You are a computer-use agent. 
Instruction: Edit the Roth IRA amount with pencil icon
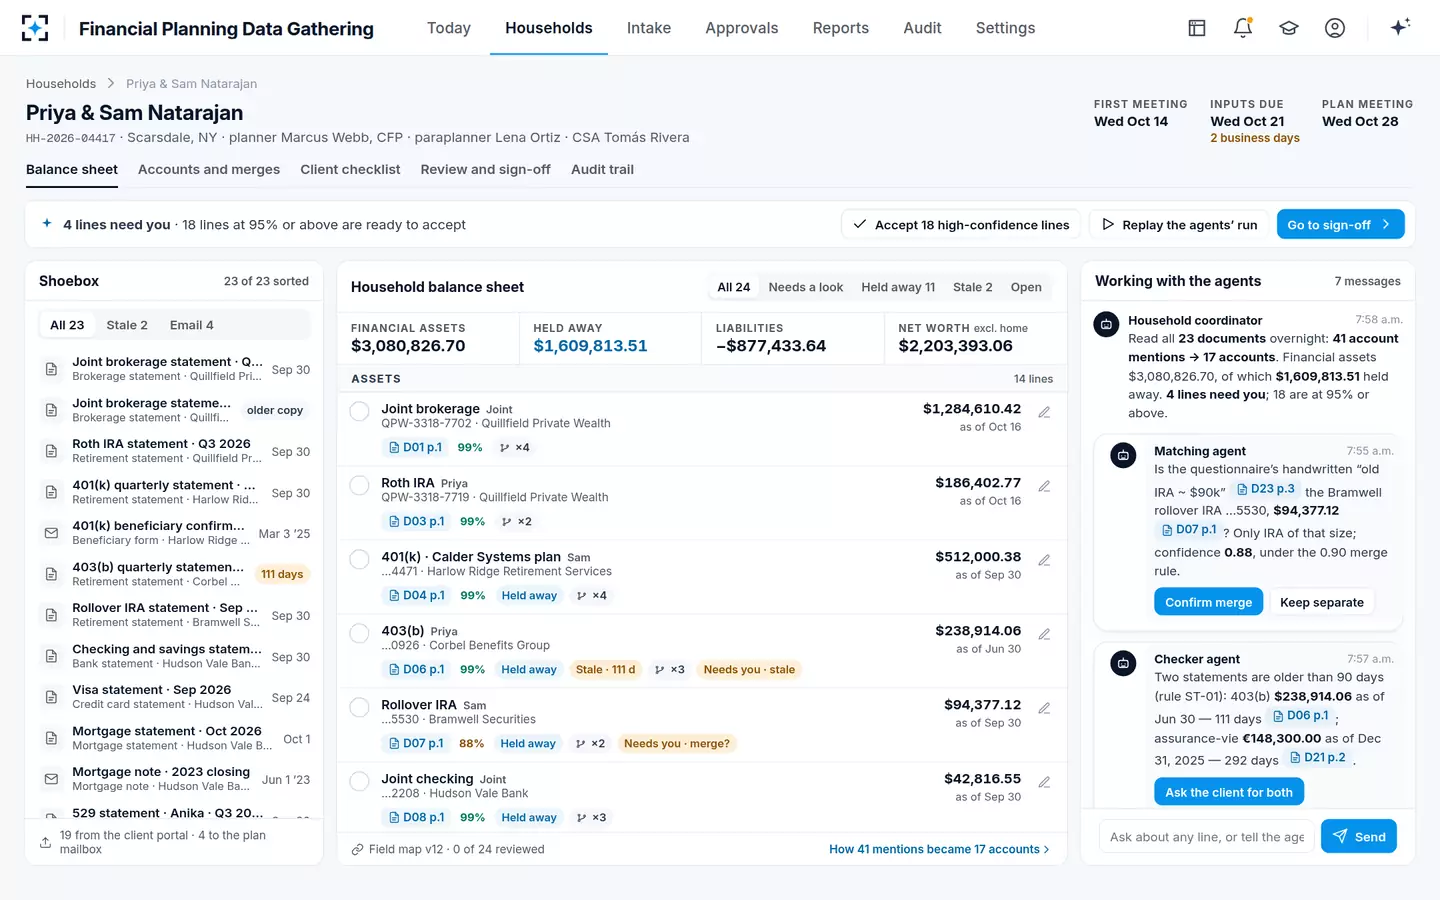(x=1044, y=486)
